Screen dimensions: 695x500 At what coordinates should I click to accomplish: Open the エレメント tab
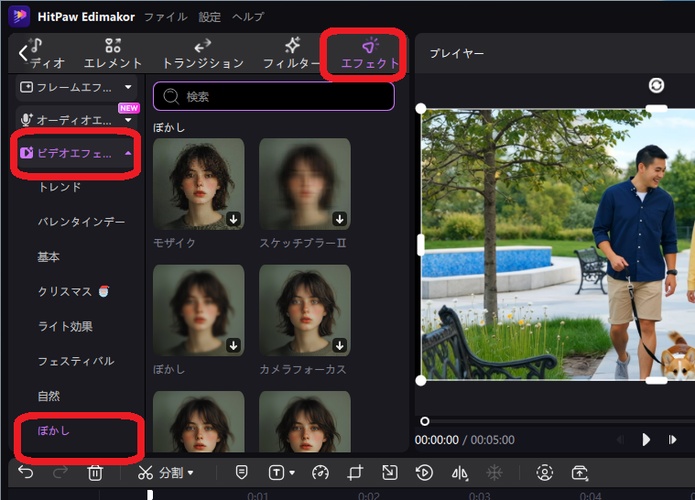coord(113,54)
